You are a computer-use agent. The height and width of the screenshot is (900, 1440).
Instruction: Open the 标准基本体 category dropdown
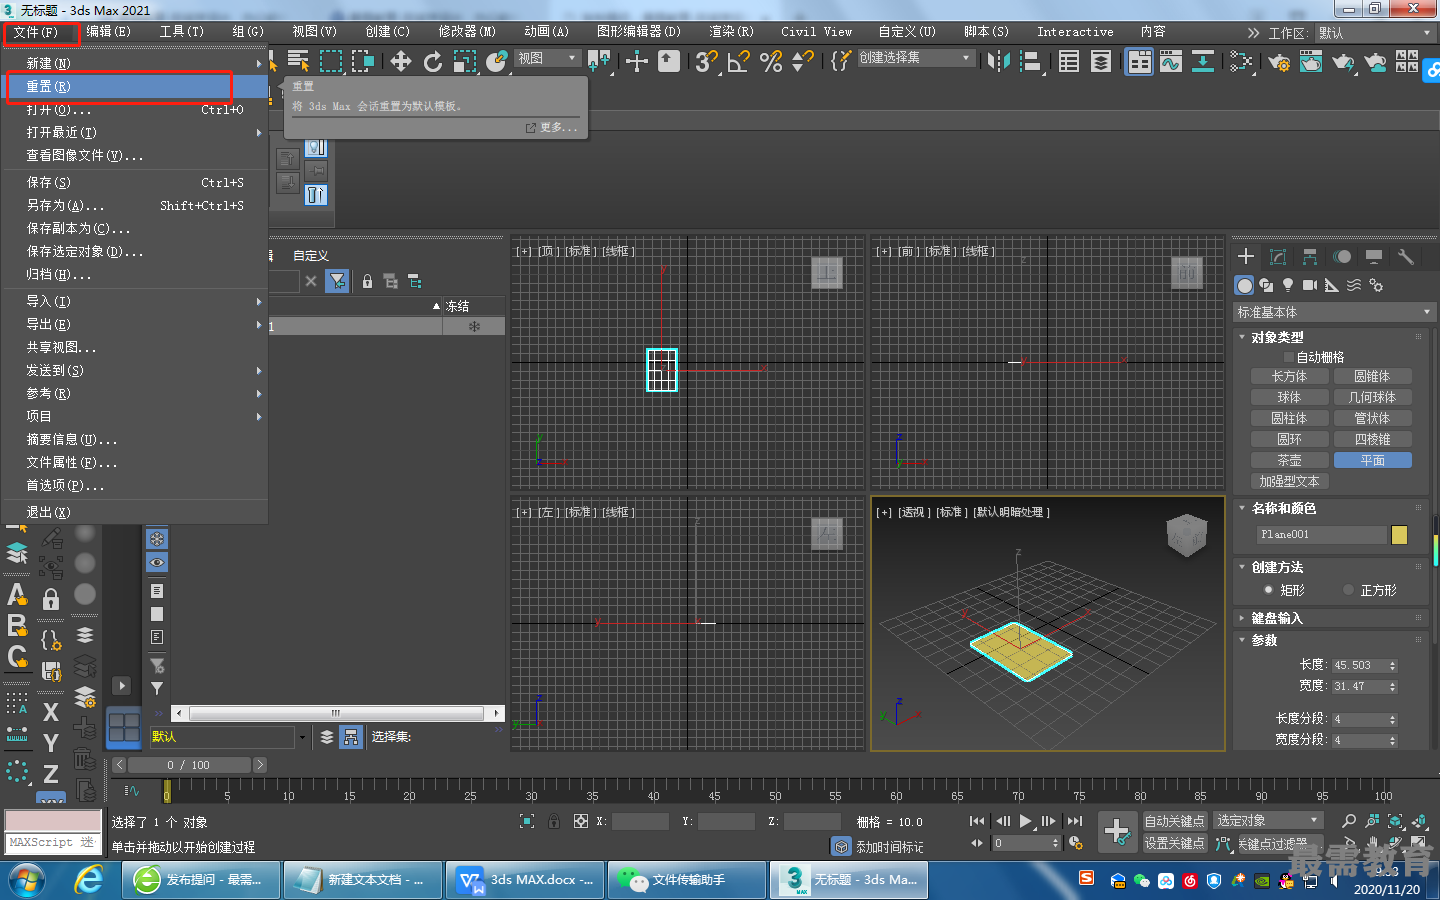pyautogui.click(x=1334, y=312)
